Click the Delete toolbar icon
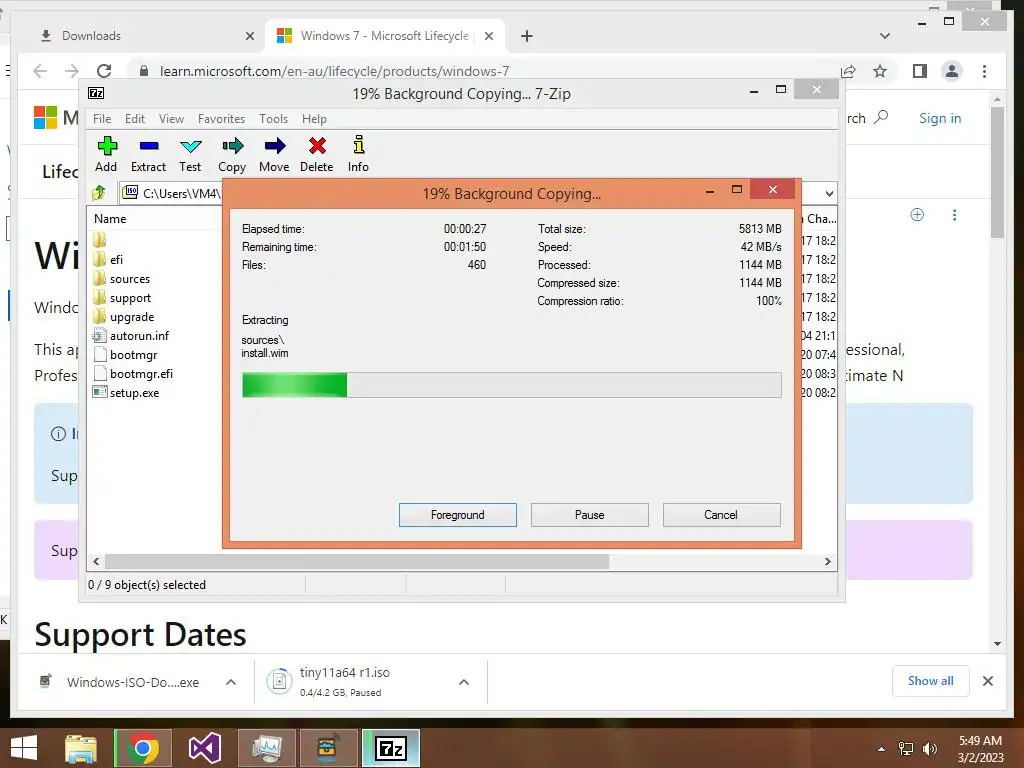 [x=317, y=154]
